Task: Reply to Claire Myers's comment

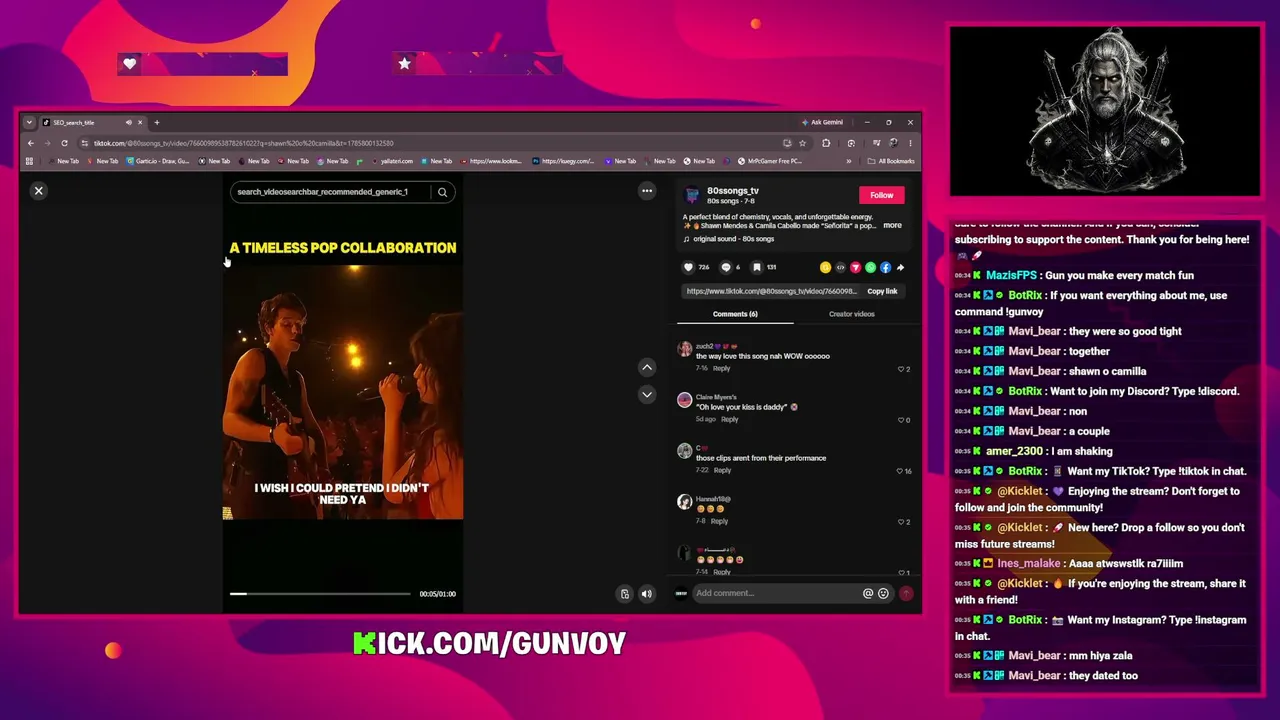Action: pos(729,419)
